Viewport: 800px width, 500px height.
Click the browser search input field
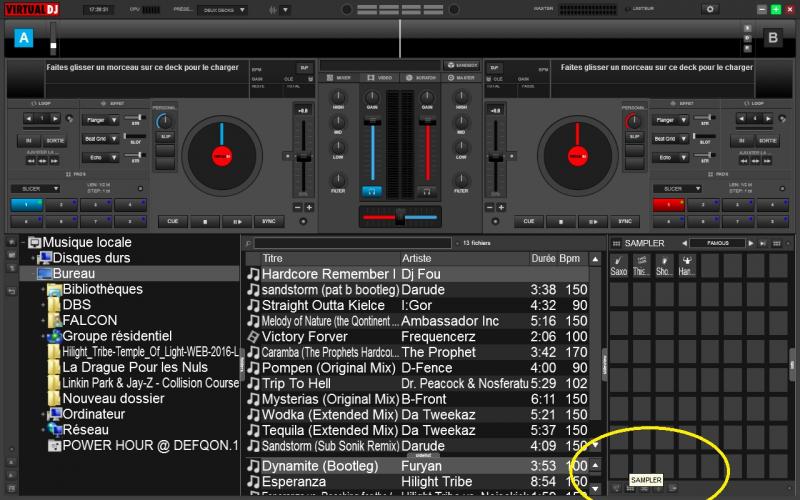pyautogui.click(x=353, y=243)
